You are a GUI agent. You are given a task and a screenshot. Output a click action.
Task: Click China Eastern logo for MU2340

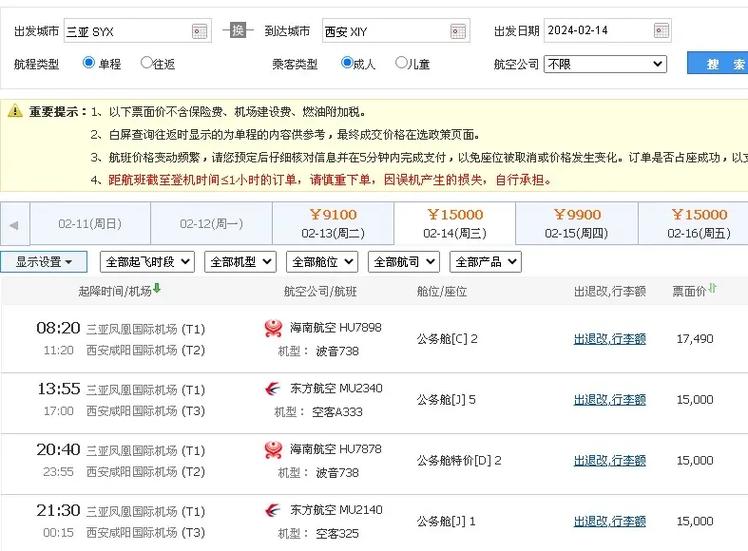coord(273,389)
